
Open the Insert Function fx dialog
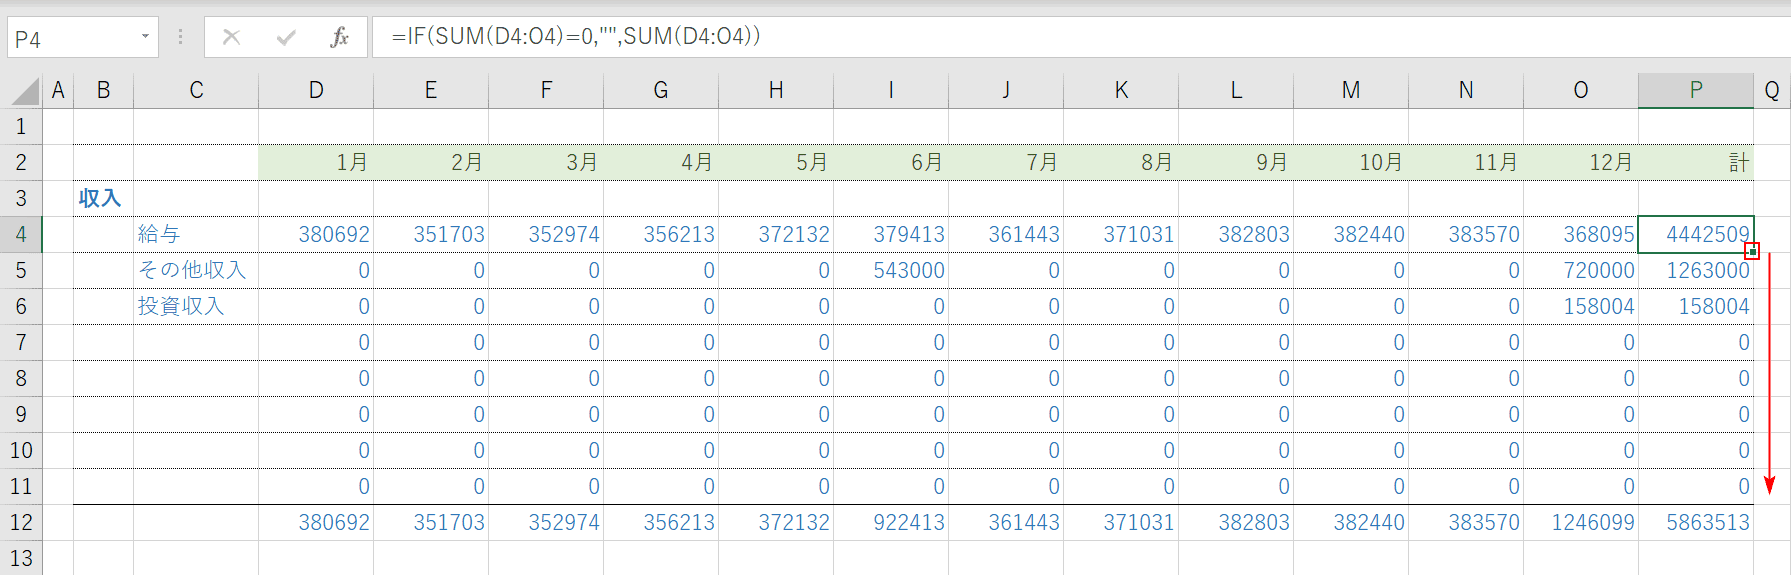pos(340,37)
